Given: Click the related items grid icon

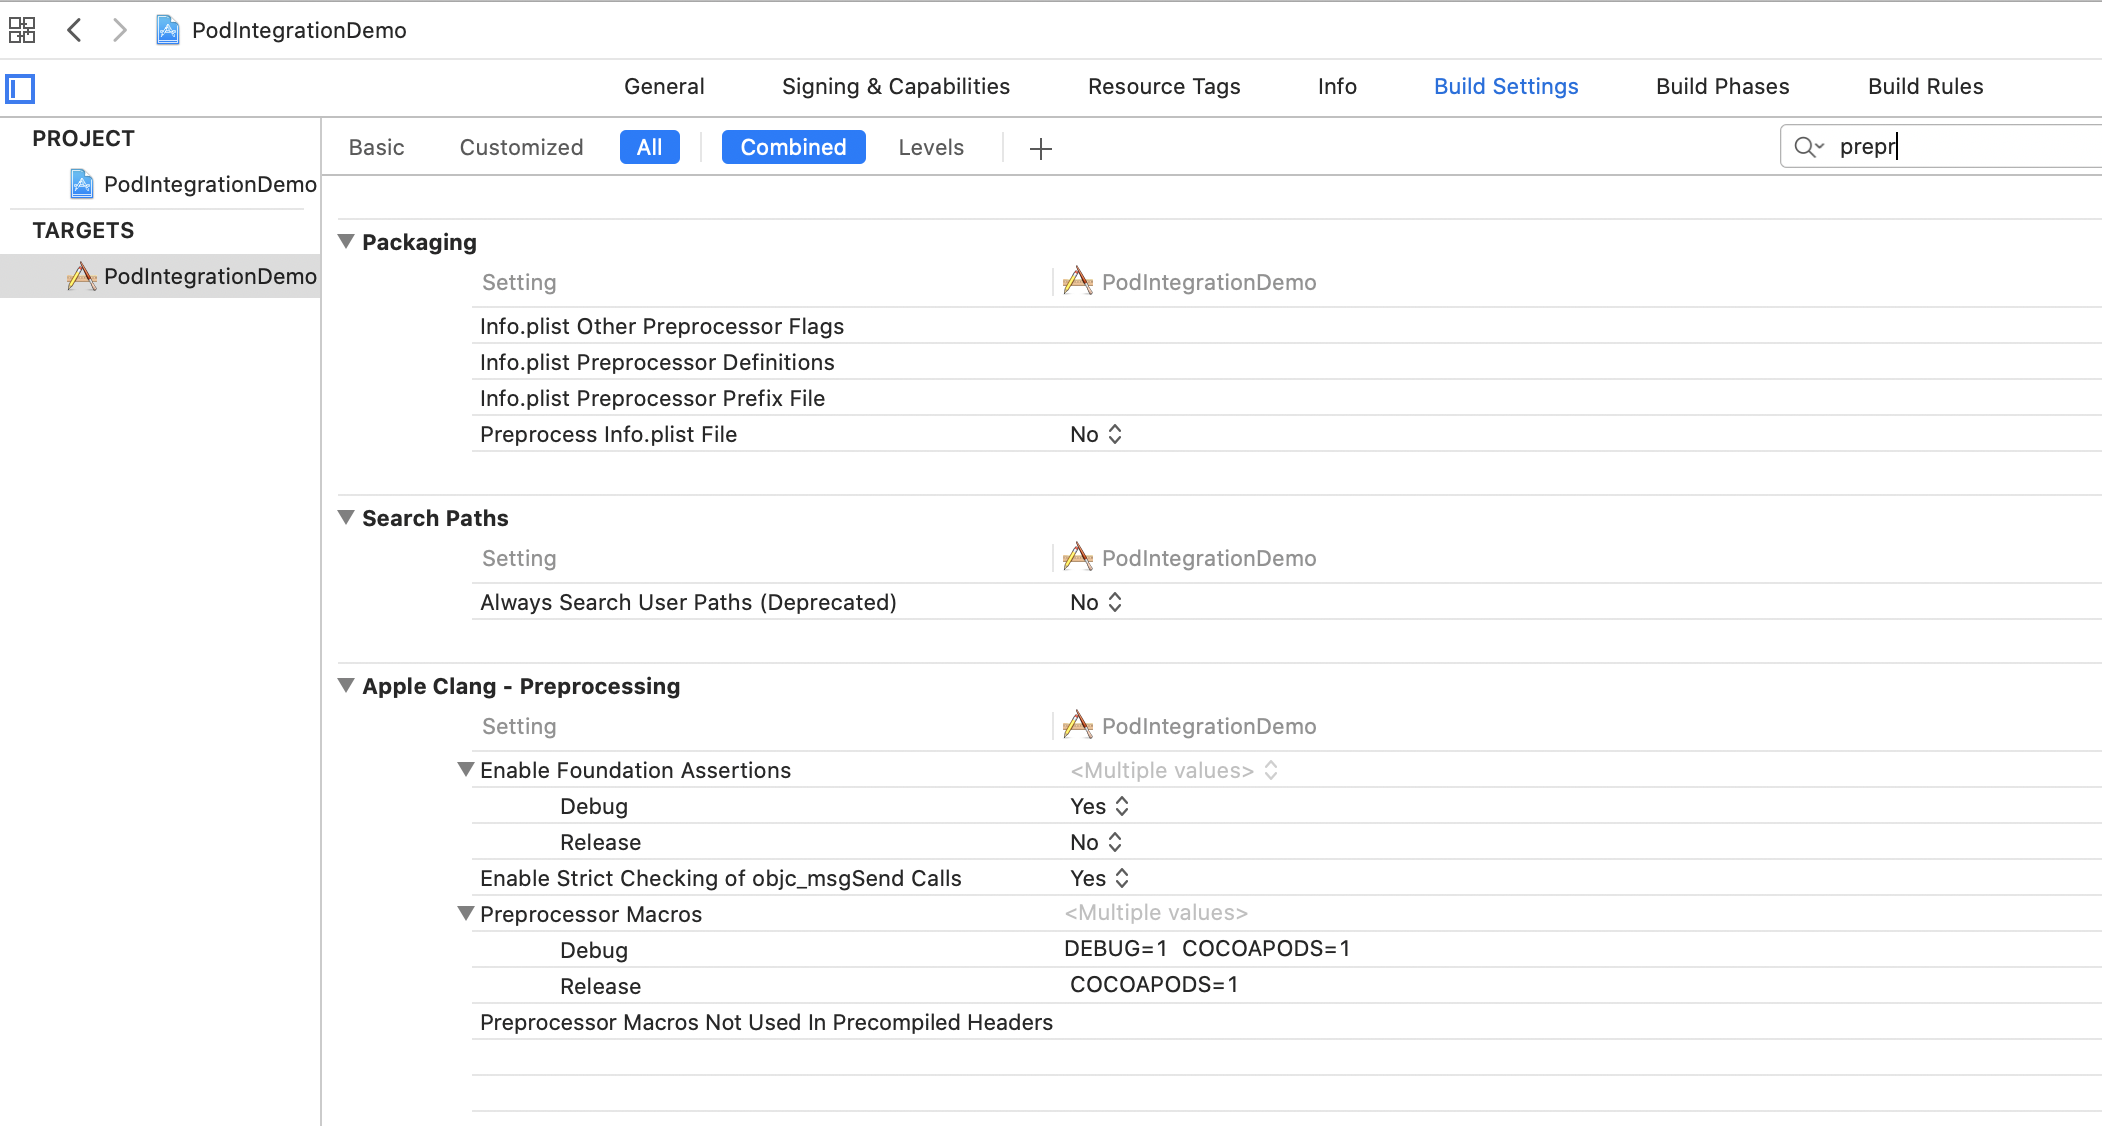Looking at the screenshot, I should pos(22,30).
